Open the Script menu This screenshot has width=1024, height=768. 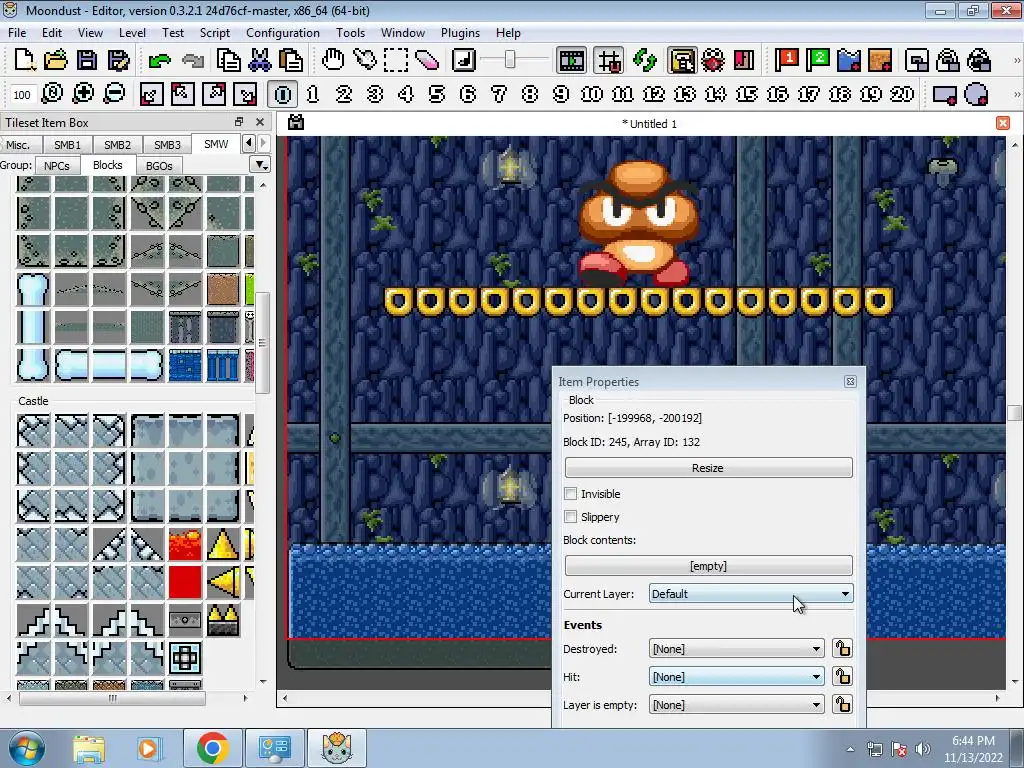pos(214,33)
